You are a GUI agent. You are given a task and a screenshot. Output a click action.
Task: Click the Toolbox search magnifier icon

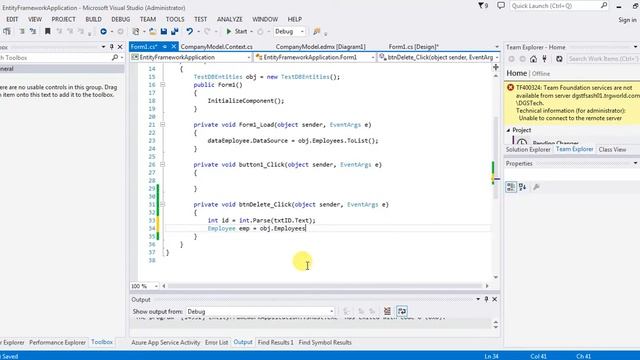tap(115, 58)
